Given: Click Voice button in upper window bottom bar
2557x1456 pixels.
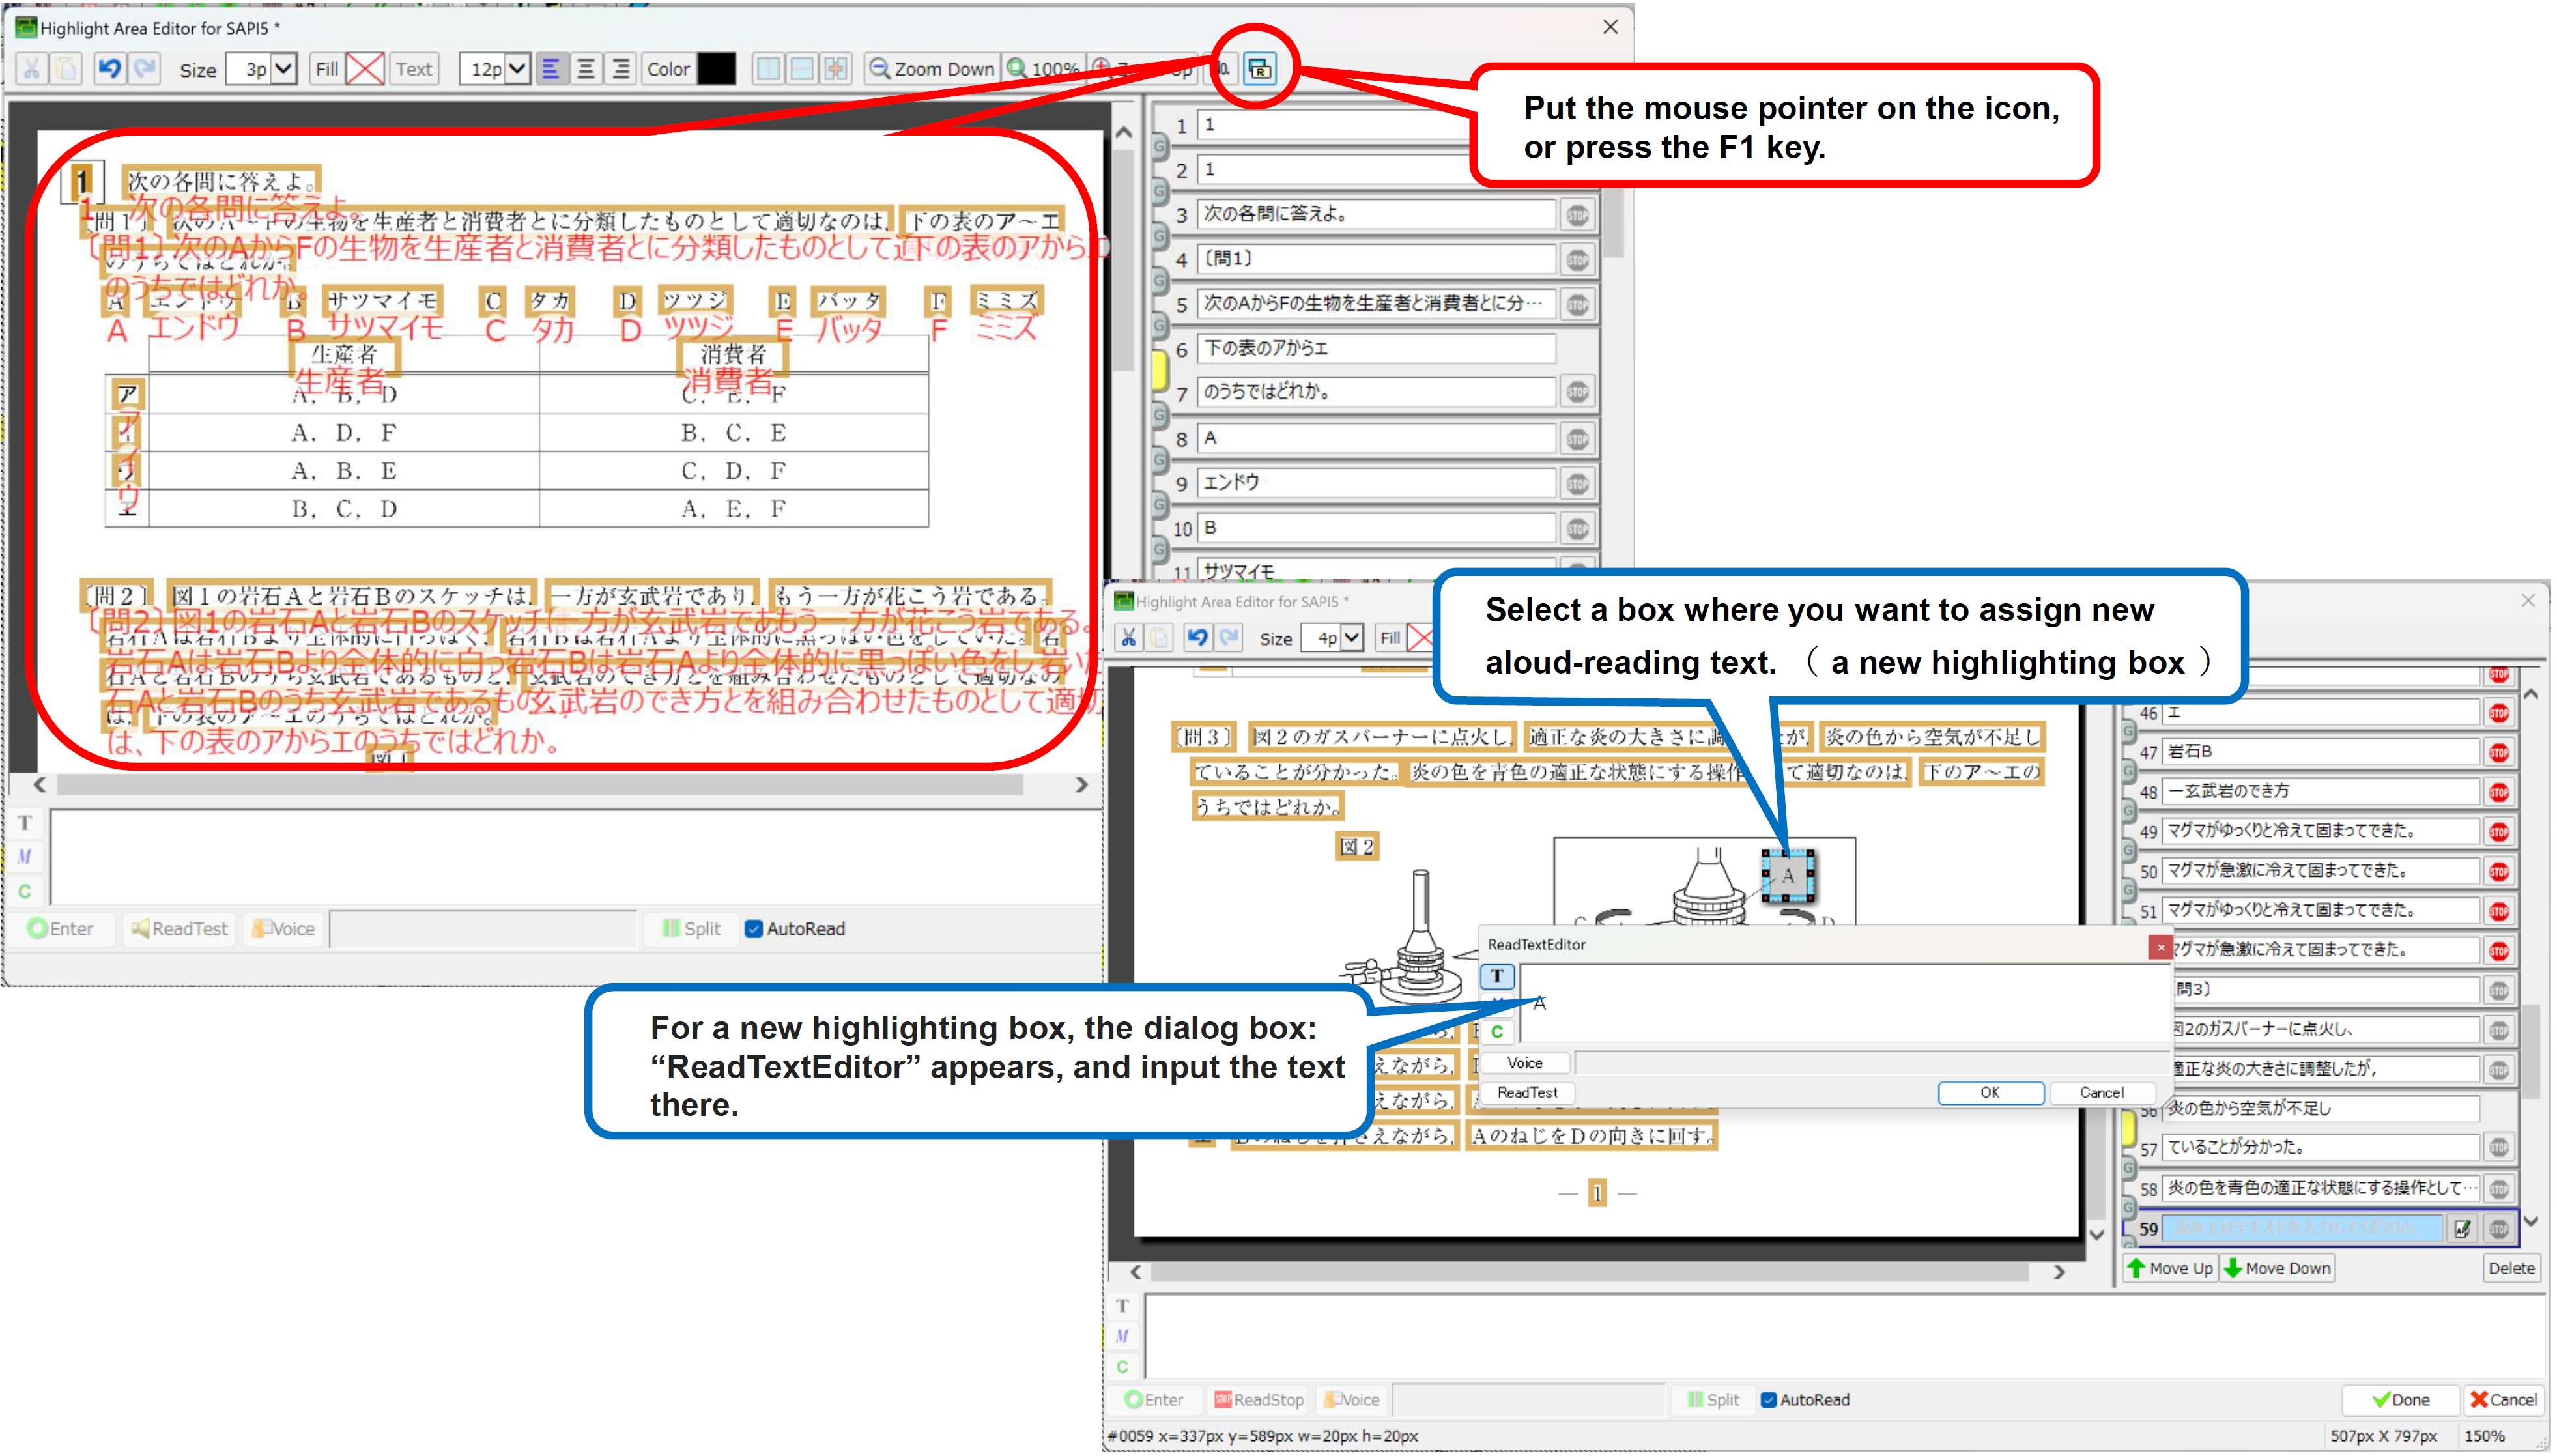Looking at the screenshot, I should [x=283, y=929].
